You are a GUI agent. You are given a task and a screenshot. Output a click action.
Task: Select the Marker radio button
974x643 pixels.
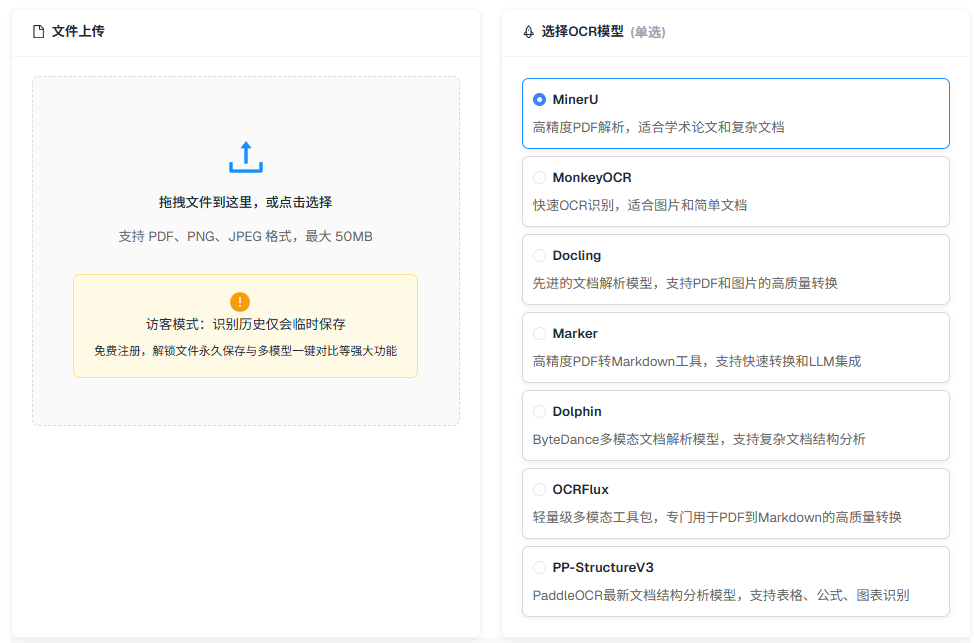point(539,334)
